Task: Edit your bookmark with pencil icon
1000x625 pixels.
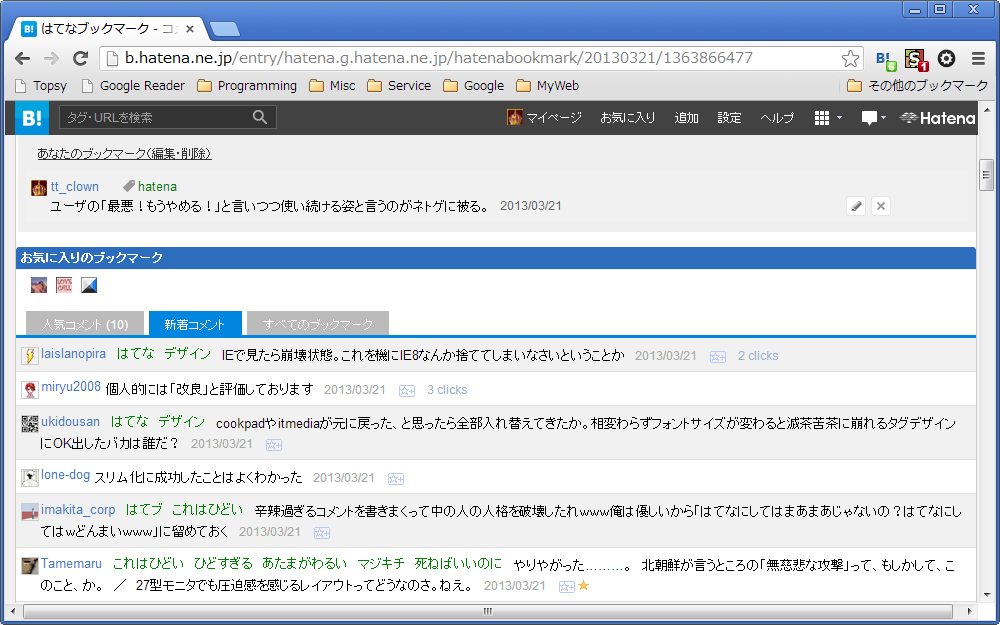Action: (856, 206)
